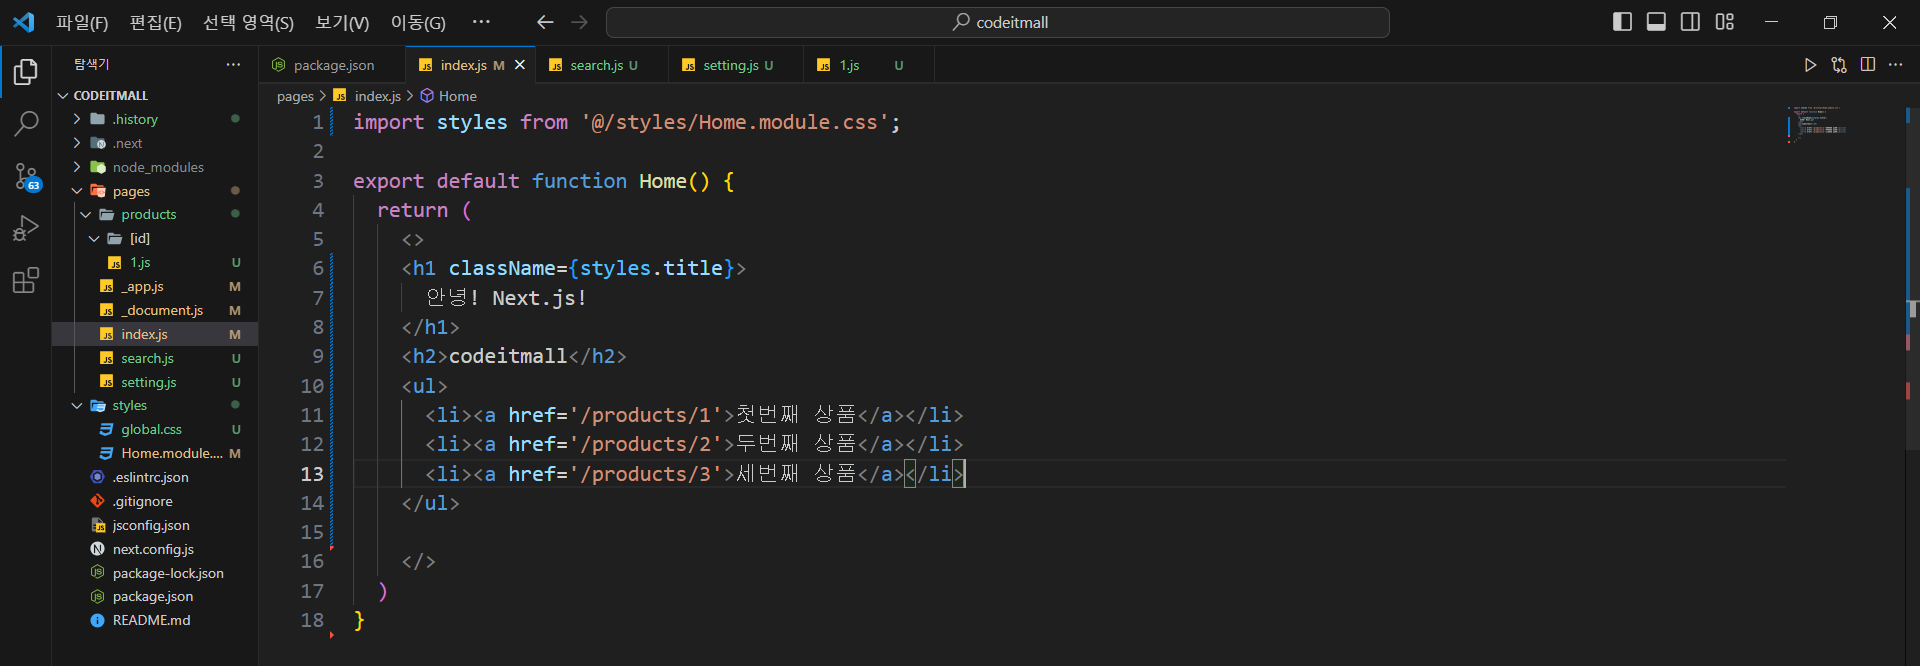This screenshot has width=1920, height=666.
Task: Switch to the package.json tab
Action: coord(332,65)
